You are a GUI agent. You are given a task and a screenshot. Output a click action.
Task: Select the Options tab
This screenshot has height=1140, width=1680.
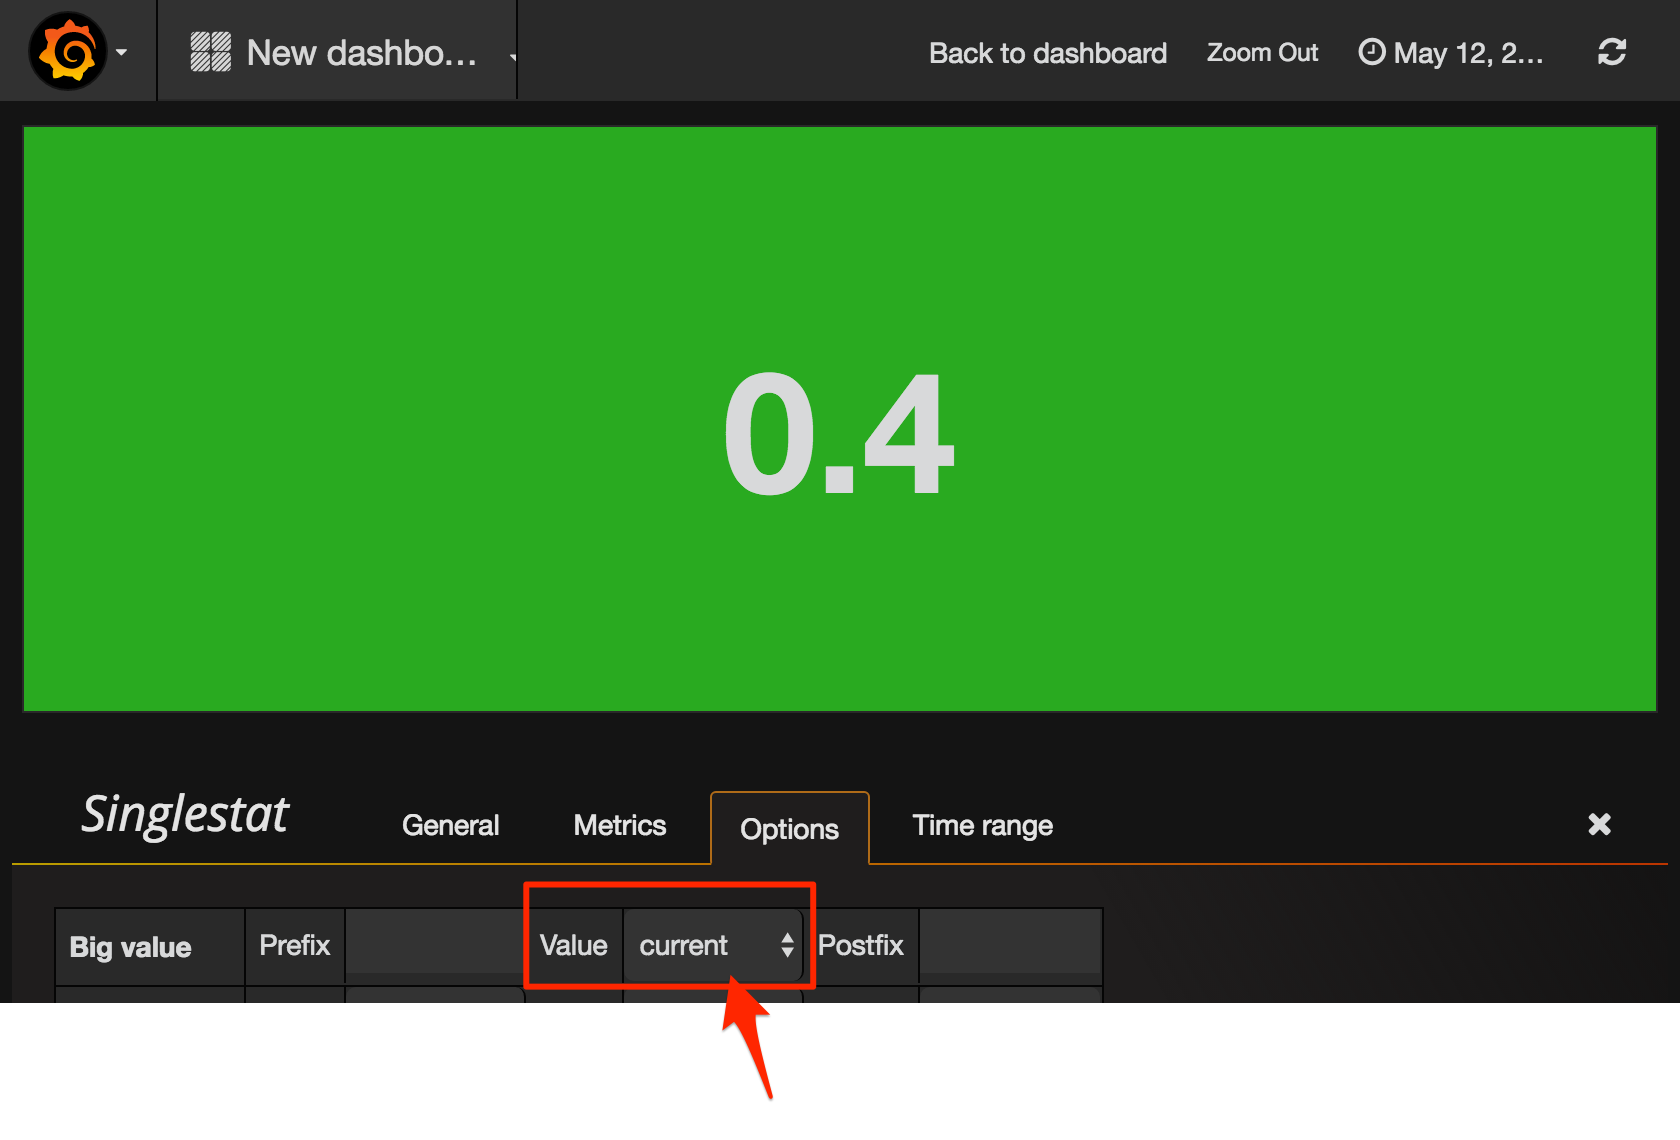tap(789, 829)
